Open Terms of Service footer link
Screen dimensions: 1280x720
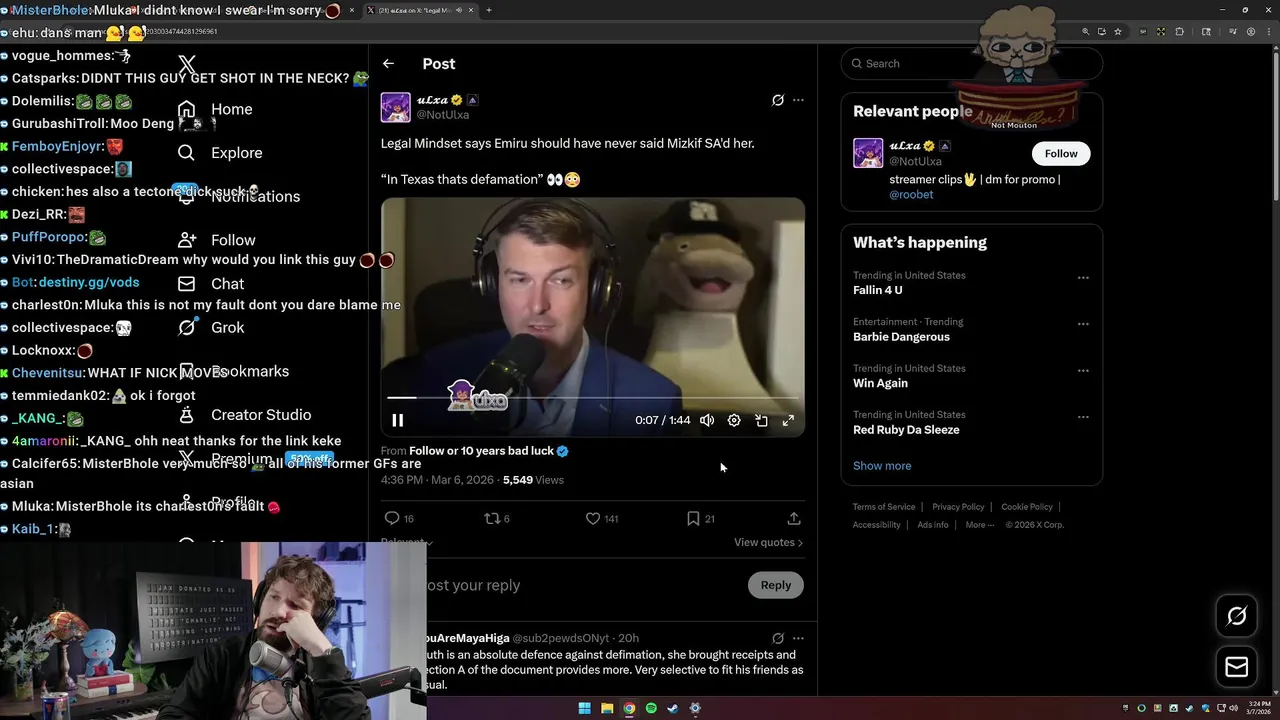coord(883,507)
